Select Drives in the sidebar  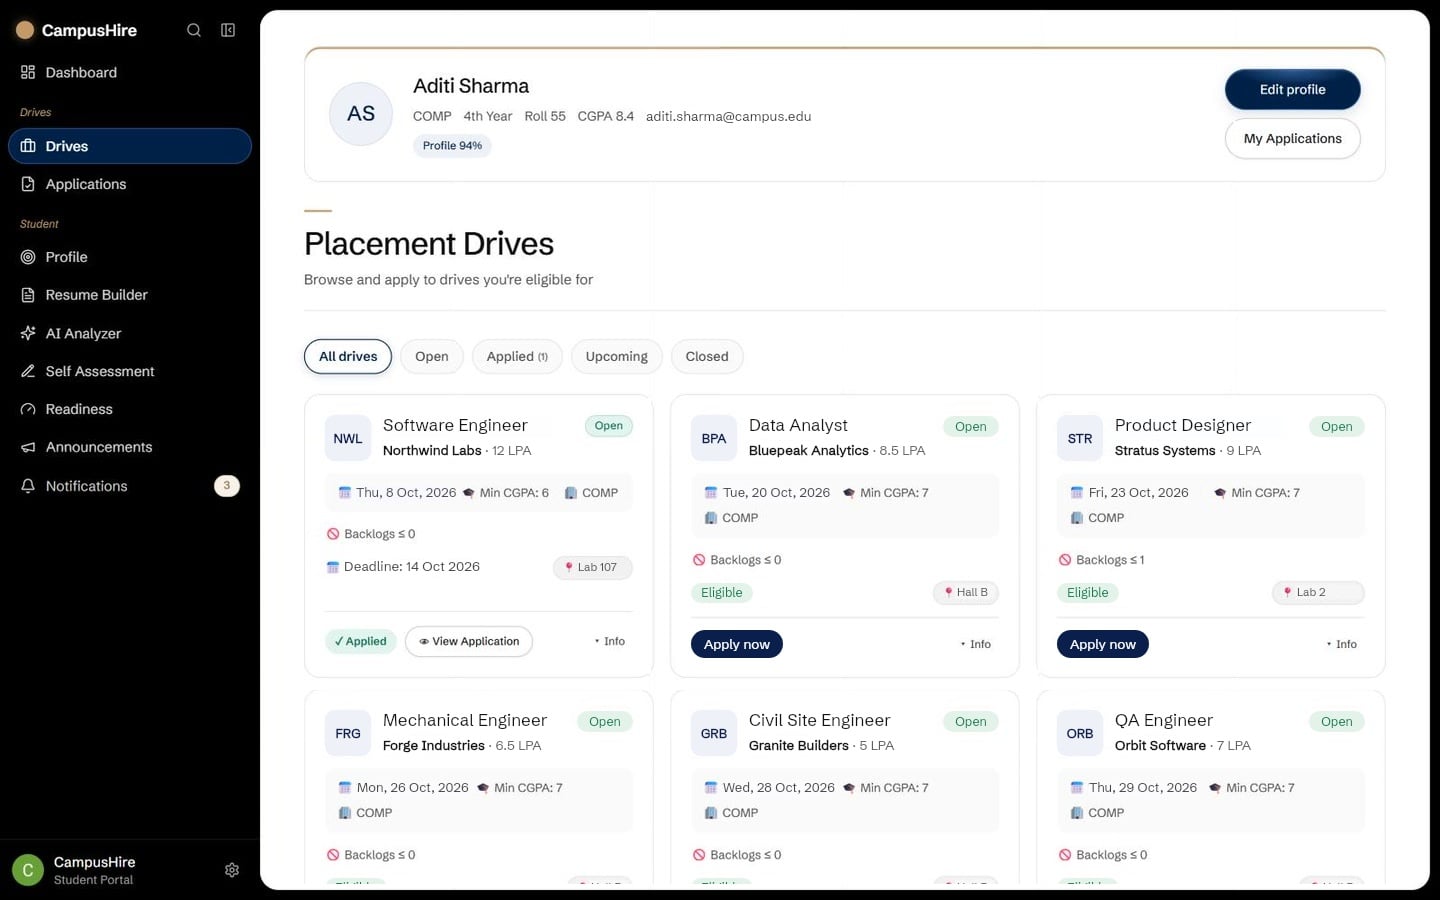click(x=130, y=146)
